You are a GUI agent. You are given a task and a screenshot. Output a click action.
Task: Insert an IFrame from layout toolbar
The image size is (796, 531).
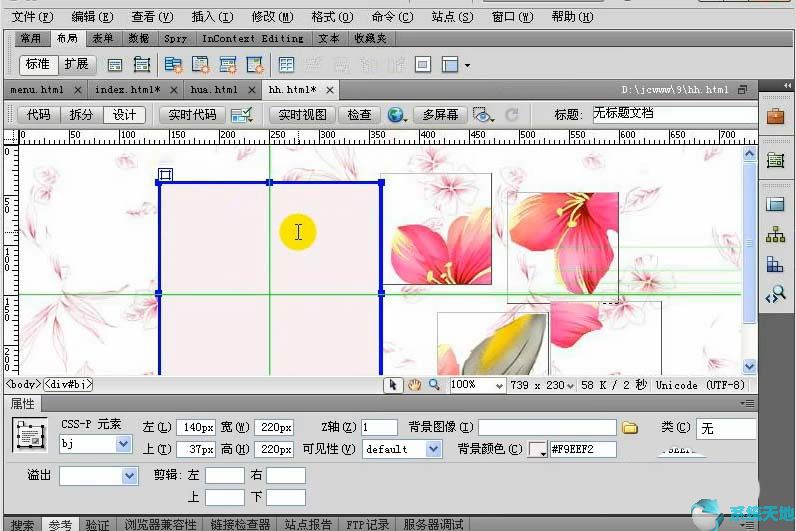coord(423,64)
